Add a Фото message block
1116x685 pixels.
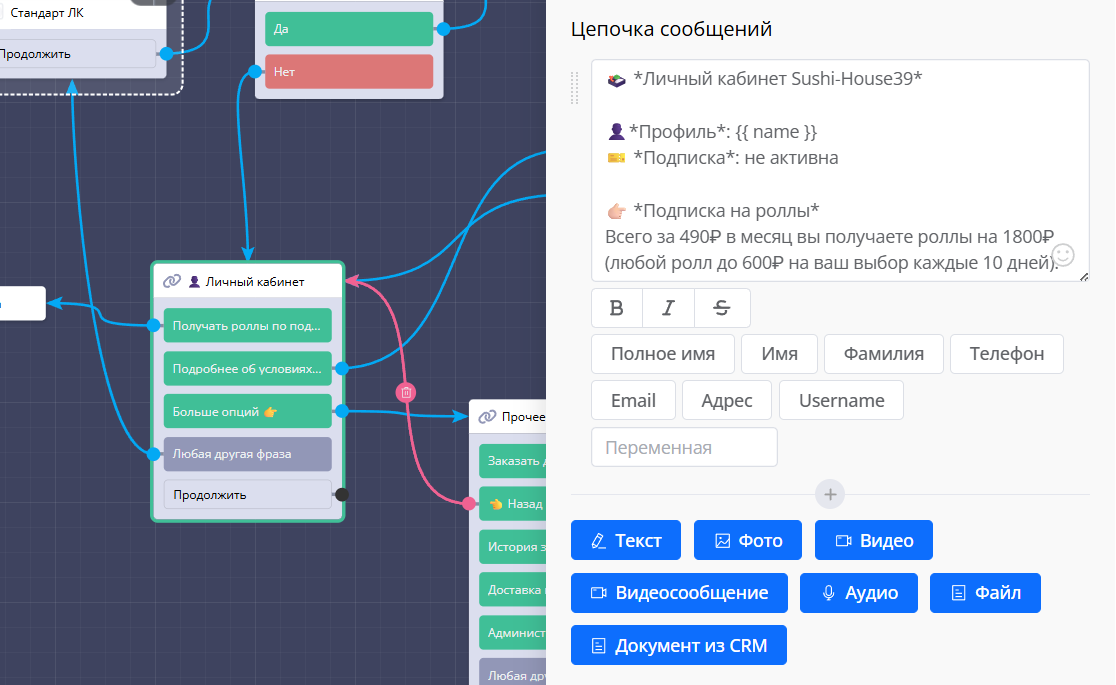click(x=749, y=540)
